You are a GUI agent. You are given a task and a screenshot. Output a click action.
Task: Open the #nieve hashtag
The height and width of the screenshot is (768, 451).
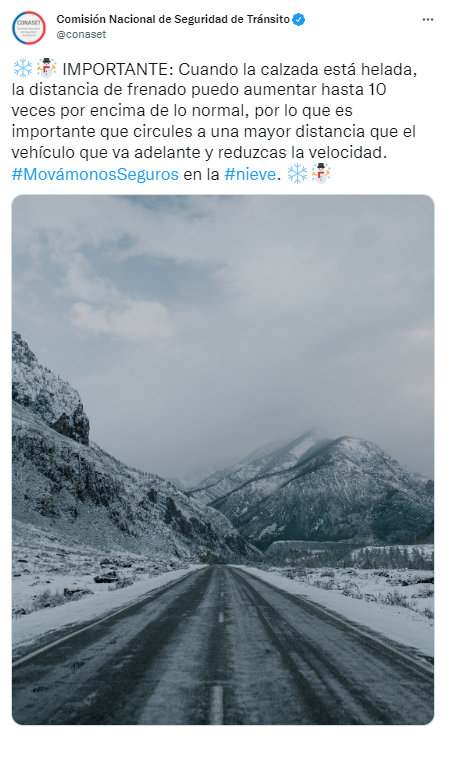250,174
